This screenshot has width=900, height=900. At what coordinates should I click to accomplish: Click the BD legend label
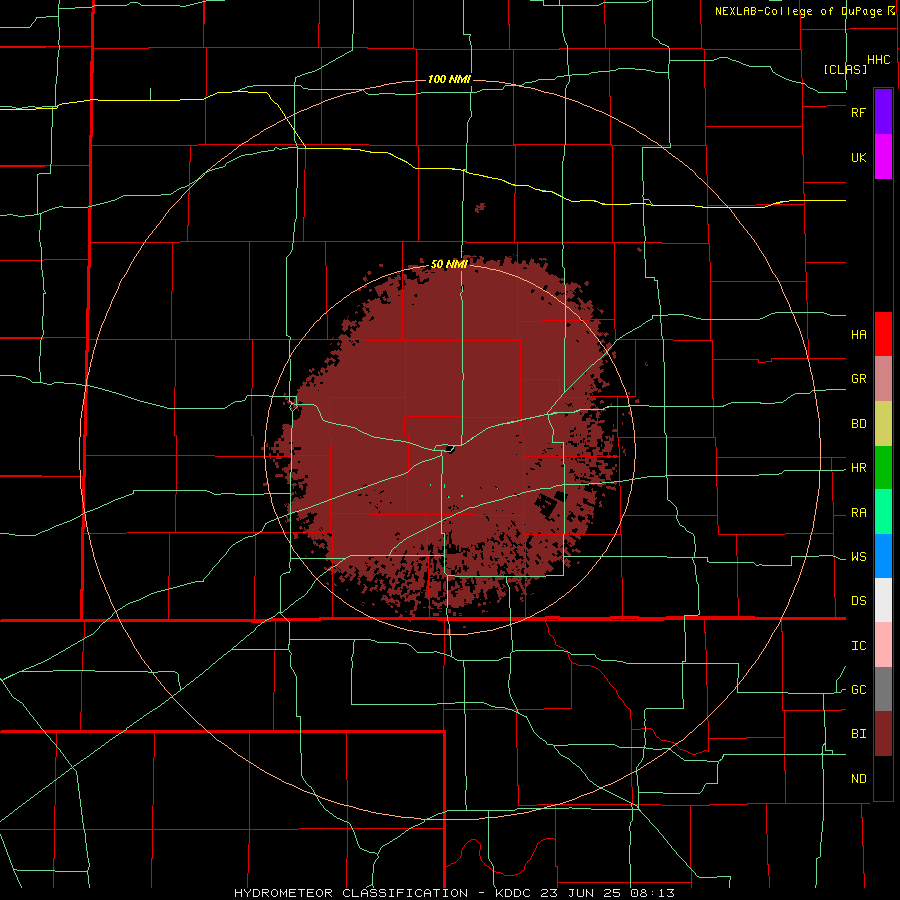tap(859, 424)
